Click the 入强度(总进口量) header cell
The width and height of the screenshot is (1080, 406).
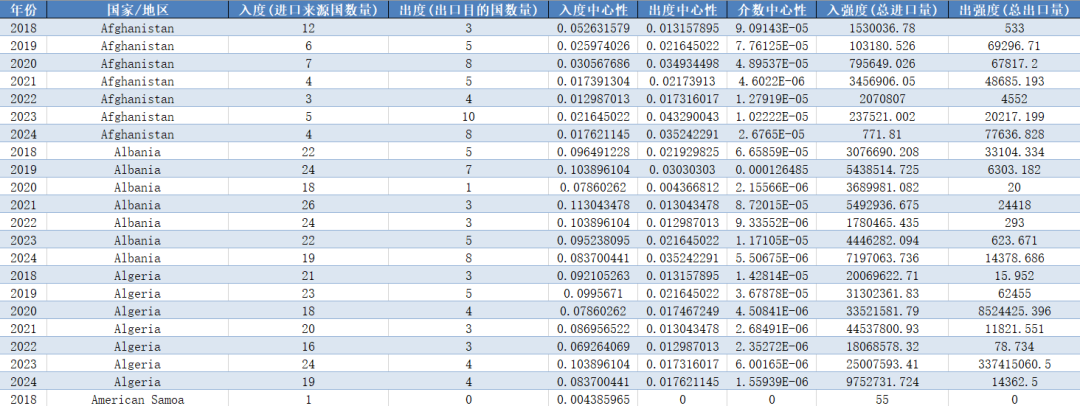pos(882,10)
